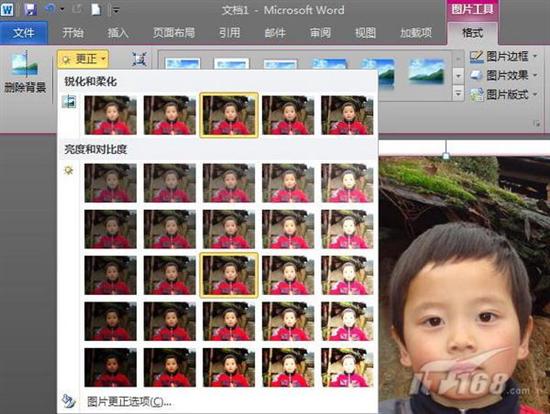Apply top-row middle brightness preset
Screen dimensions: 550x414
point(229,183)
